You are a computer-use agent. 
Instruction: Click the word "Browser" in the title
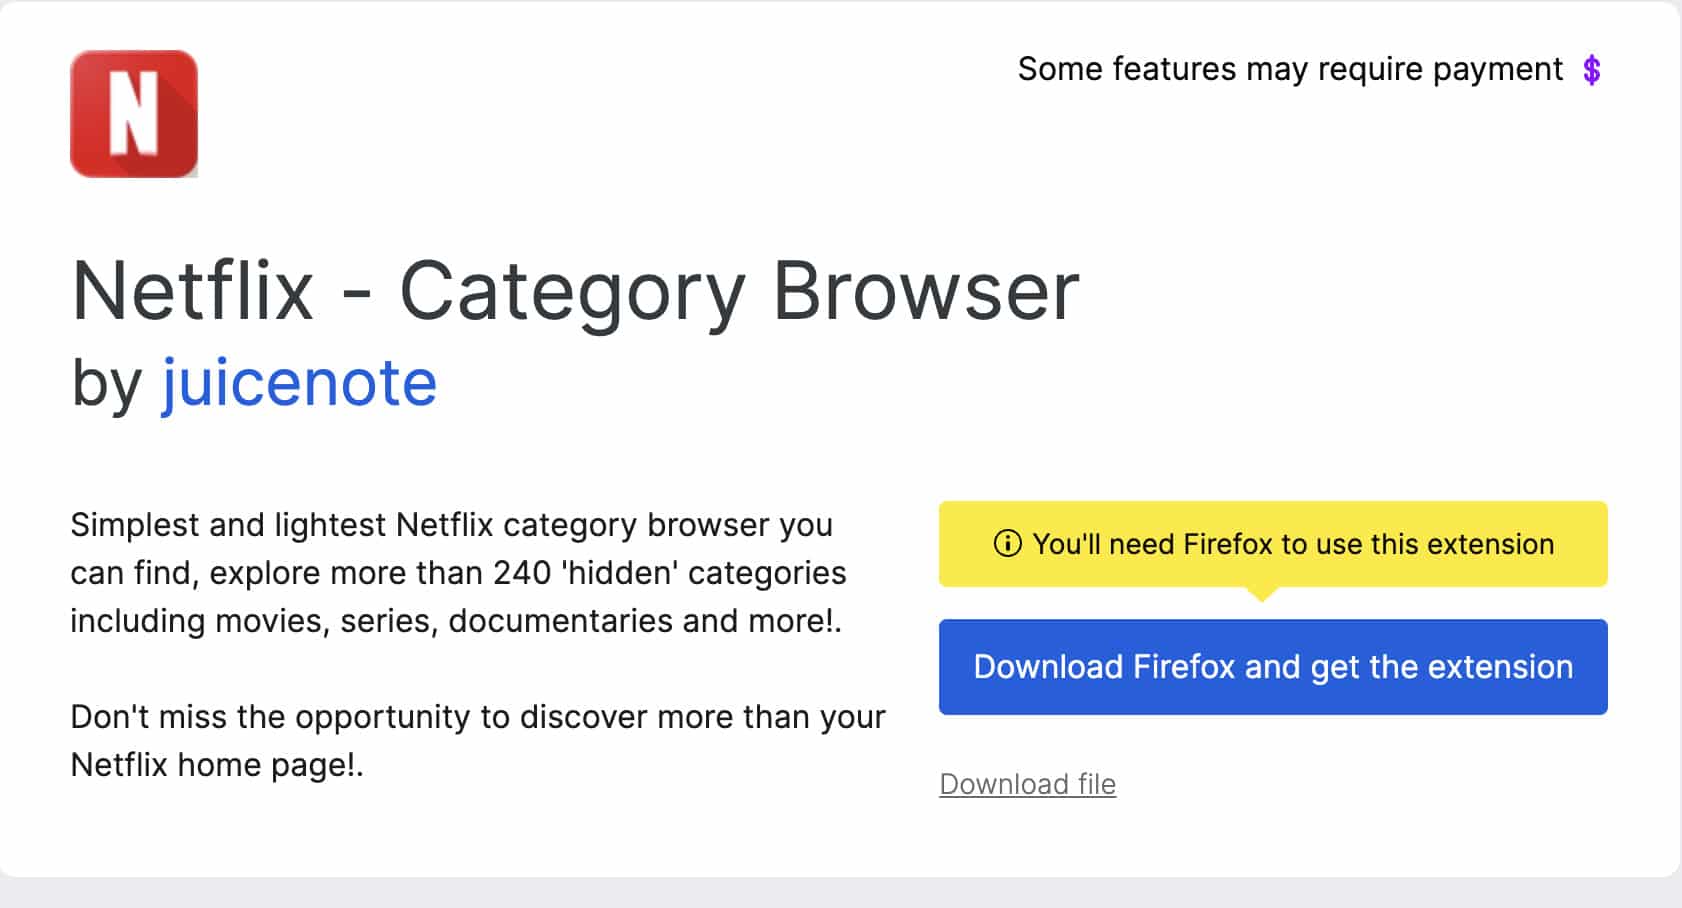(925, 291)
